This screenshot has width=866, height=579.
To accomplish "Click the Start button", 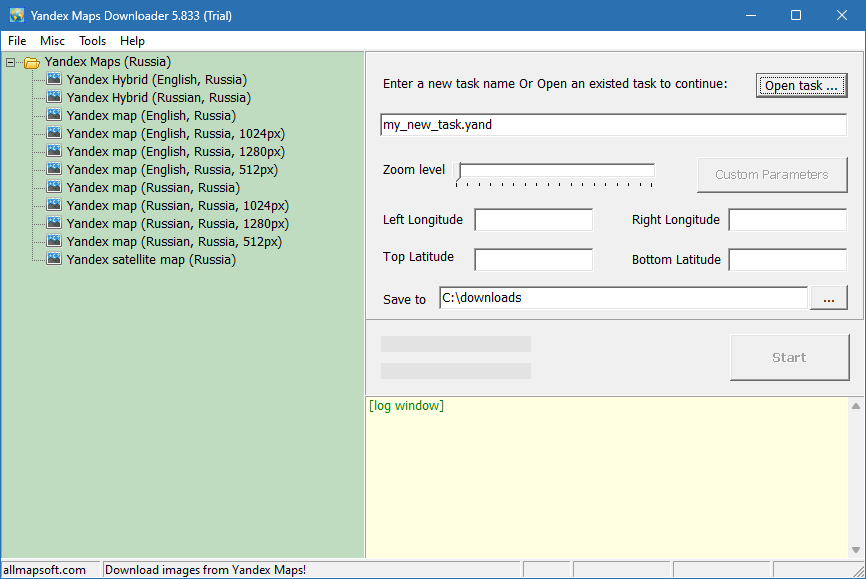I will tap(790, 357).
